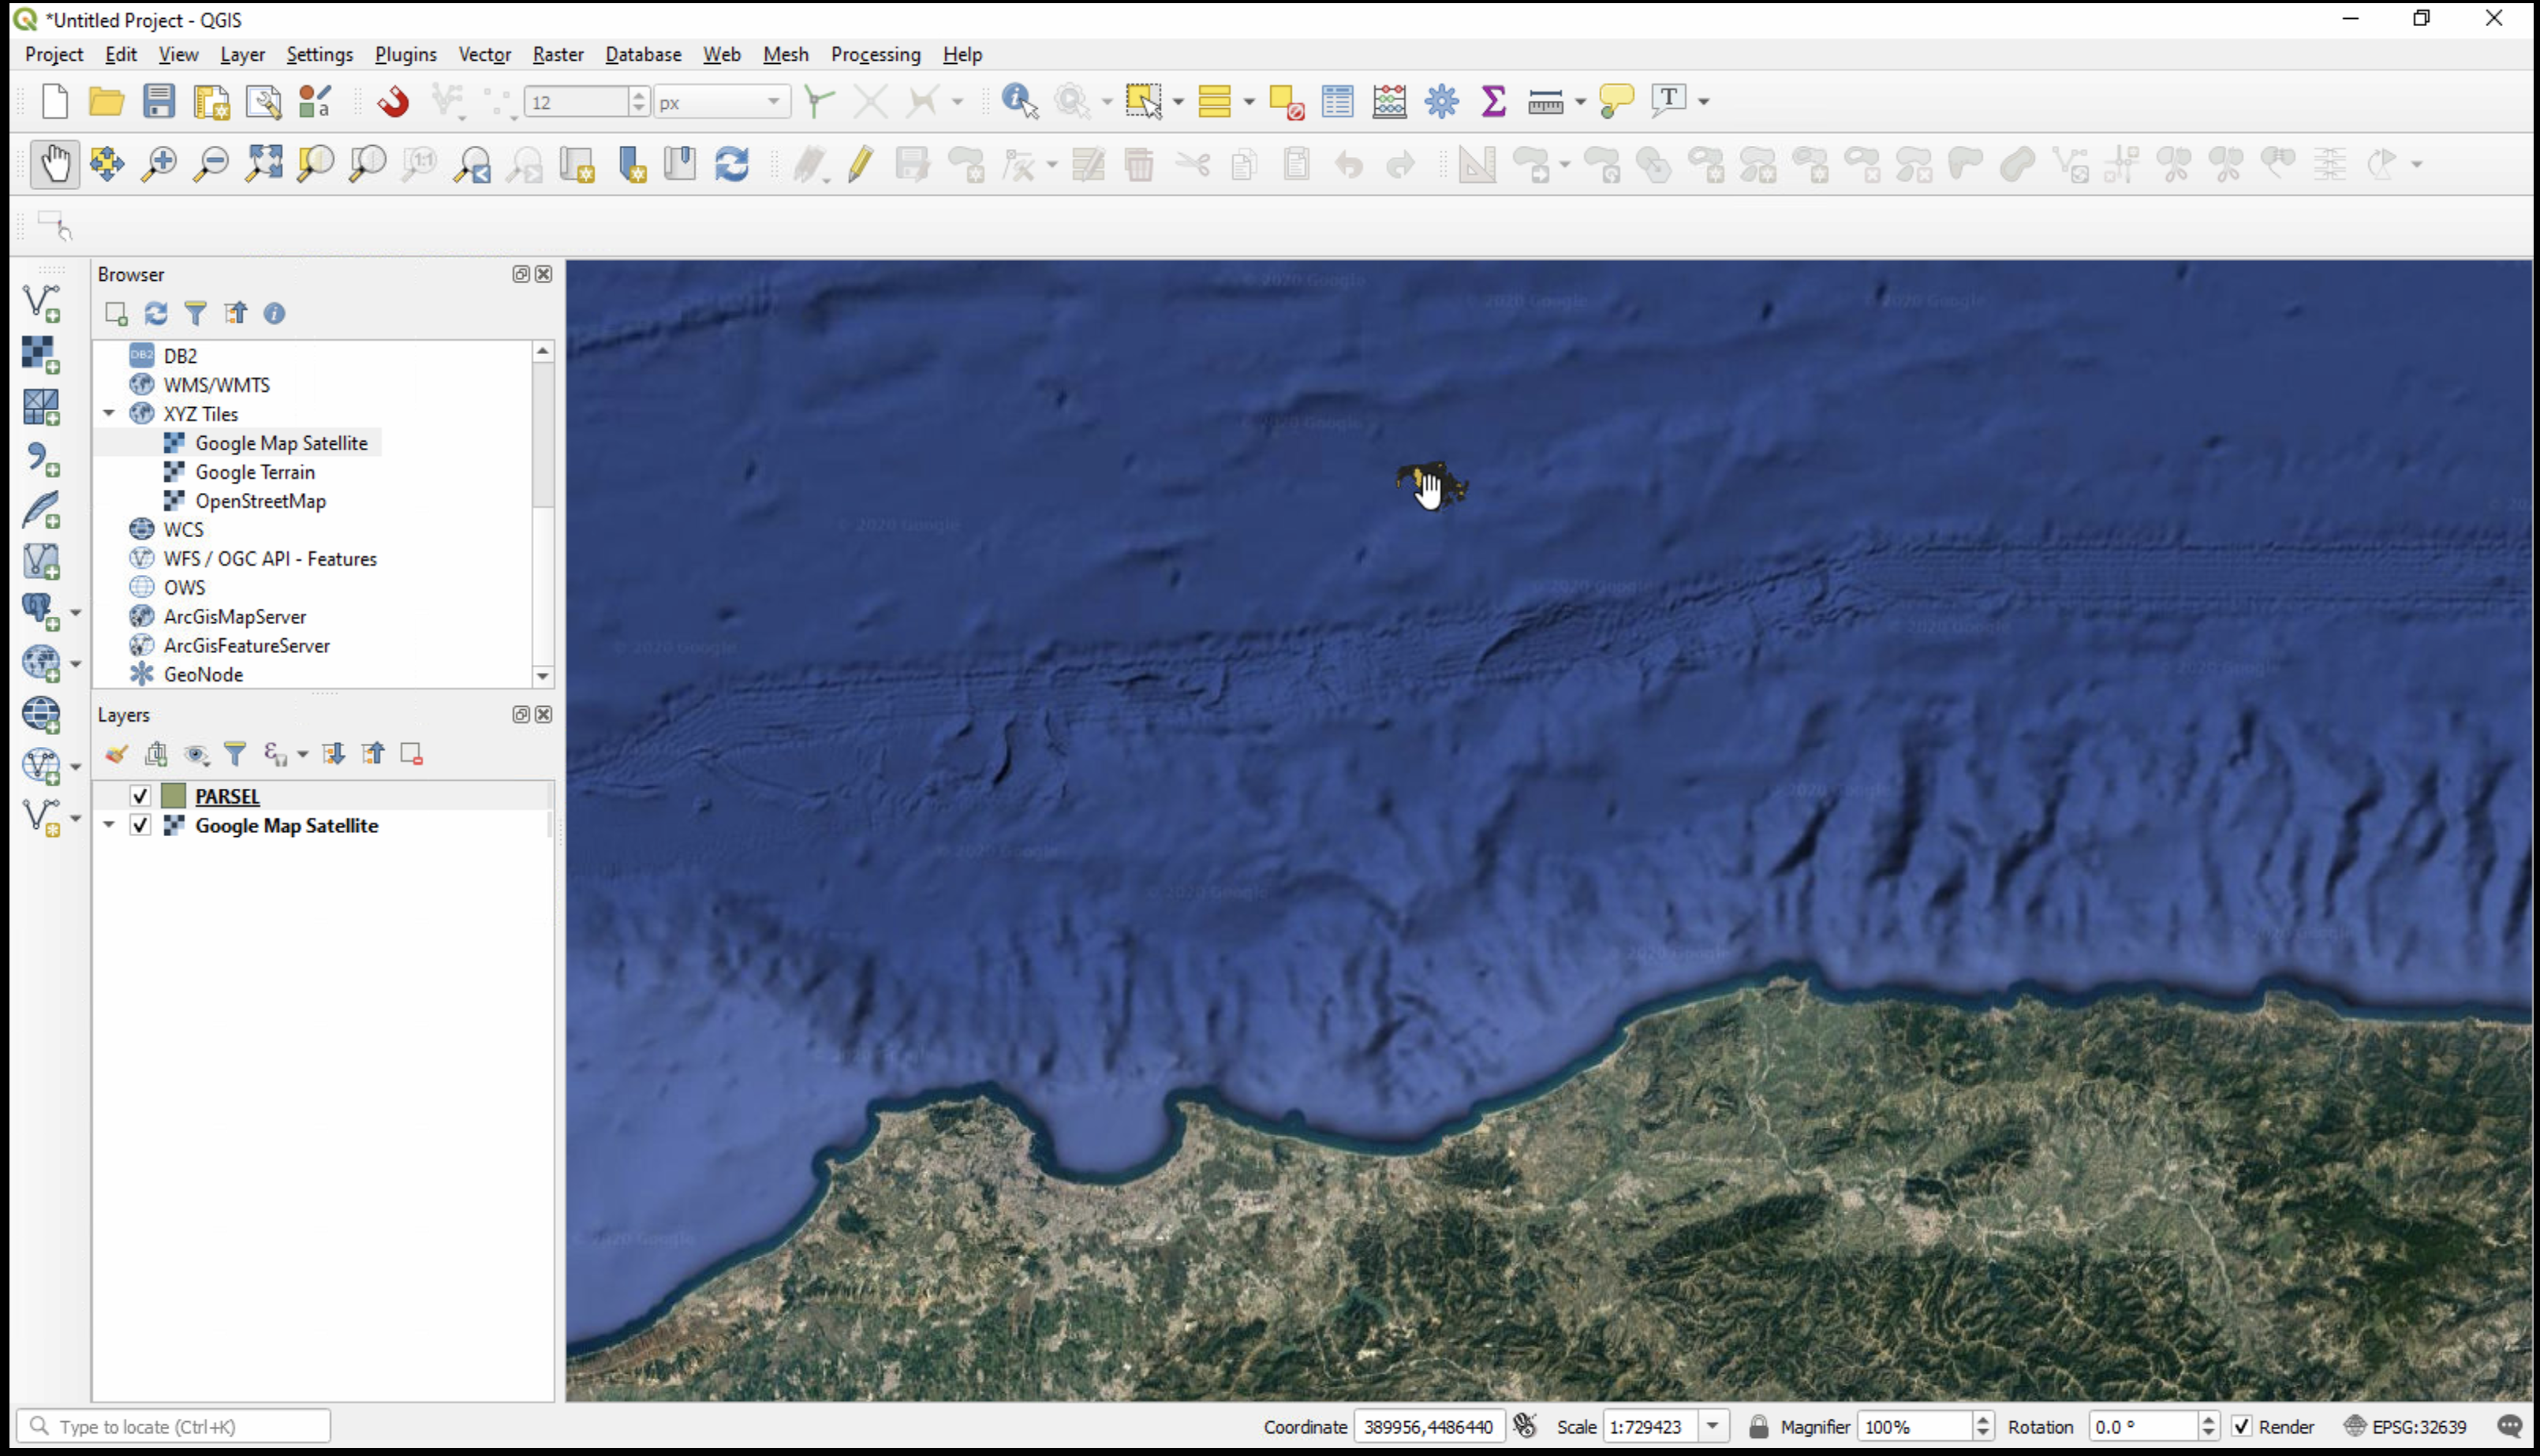Image resolution: width=2540 pixels, height=1456 pixels.
Task: Pan map to selection icon
Action: [x=106, y=163]
